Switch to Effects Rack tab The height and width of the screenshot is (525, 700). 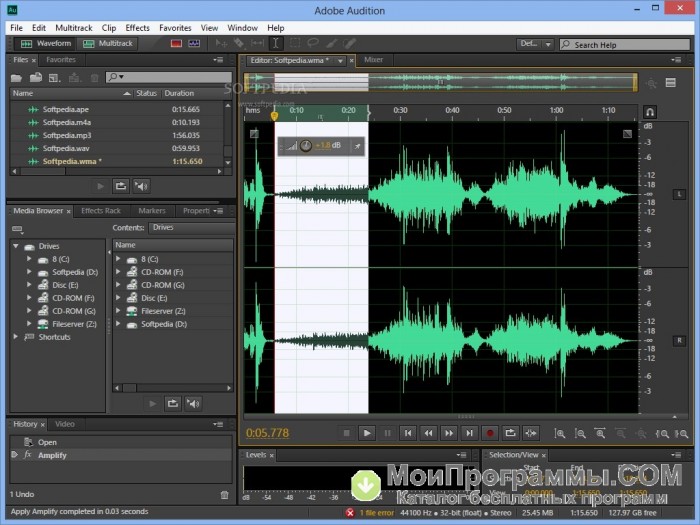click(101, 211)
